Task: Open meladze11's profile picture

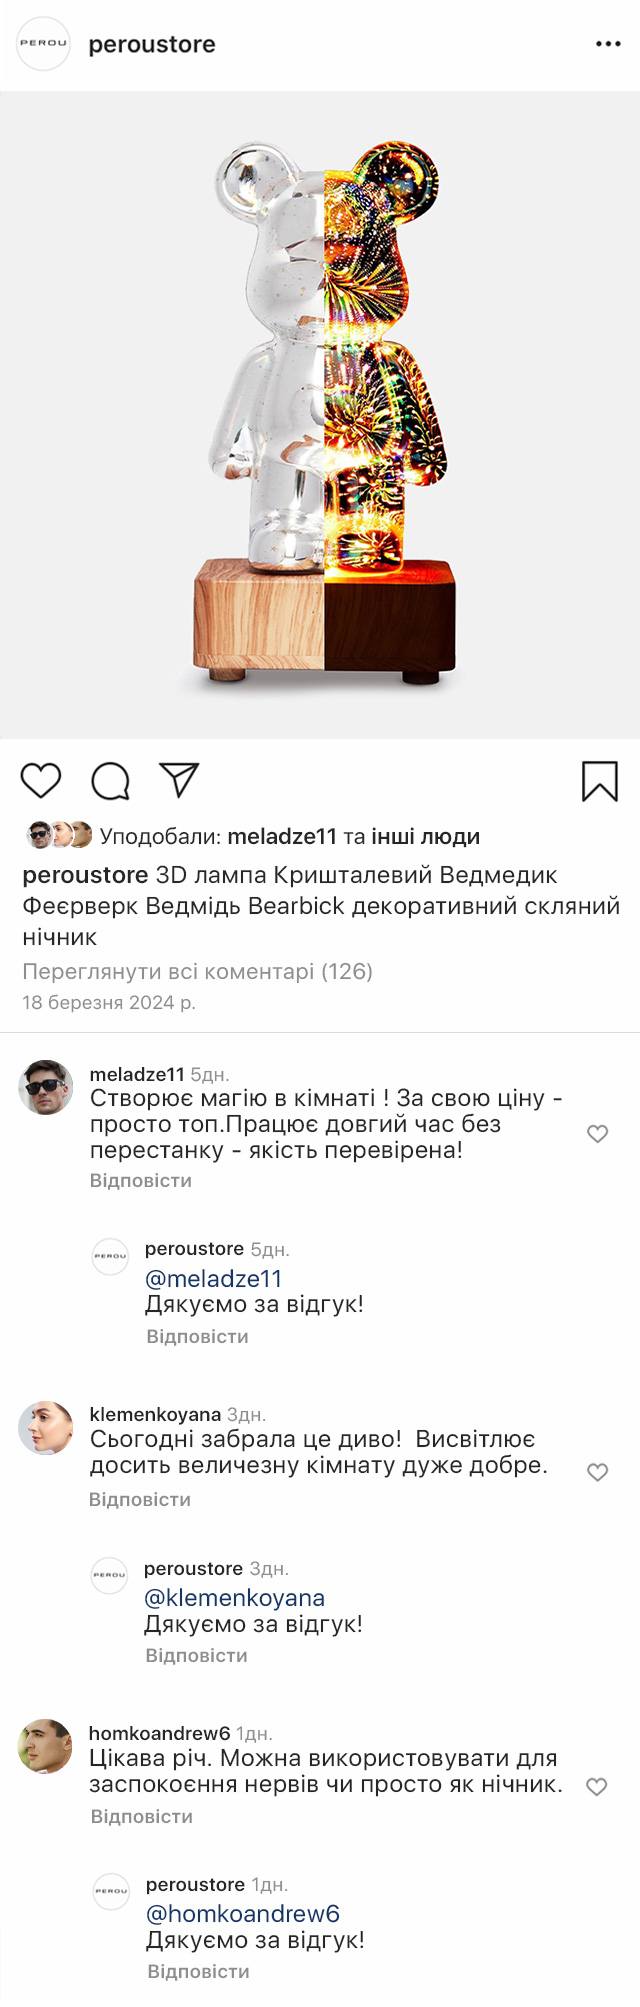Action: 46,1087
